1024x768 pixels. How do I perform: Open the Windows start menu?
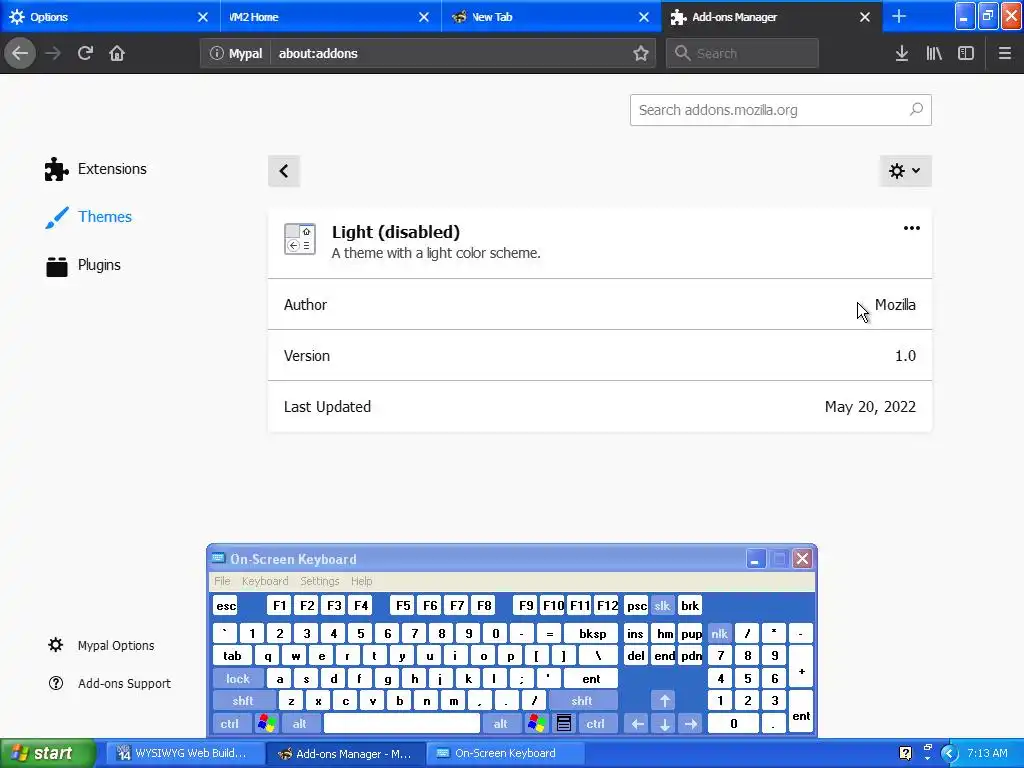(47, 753)
